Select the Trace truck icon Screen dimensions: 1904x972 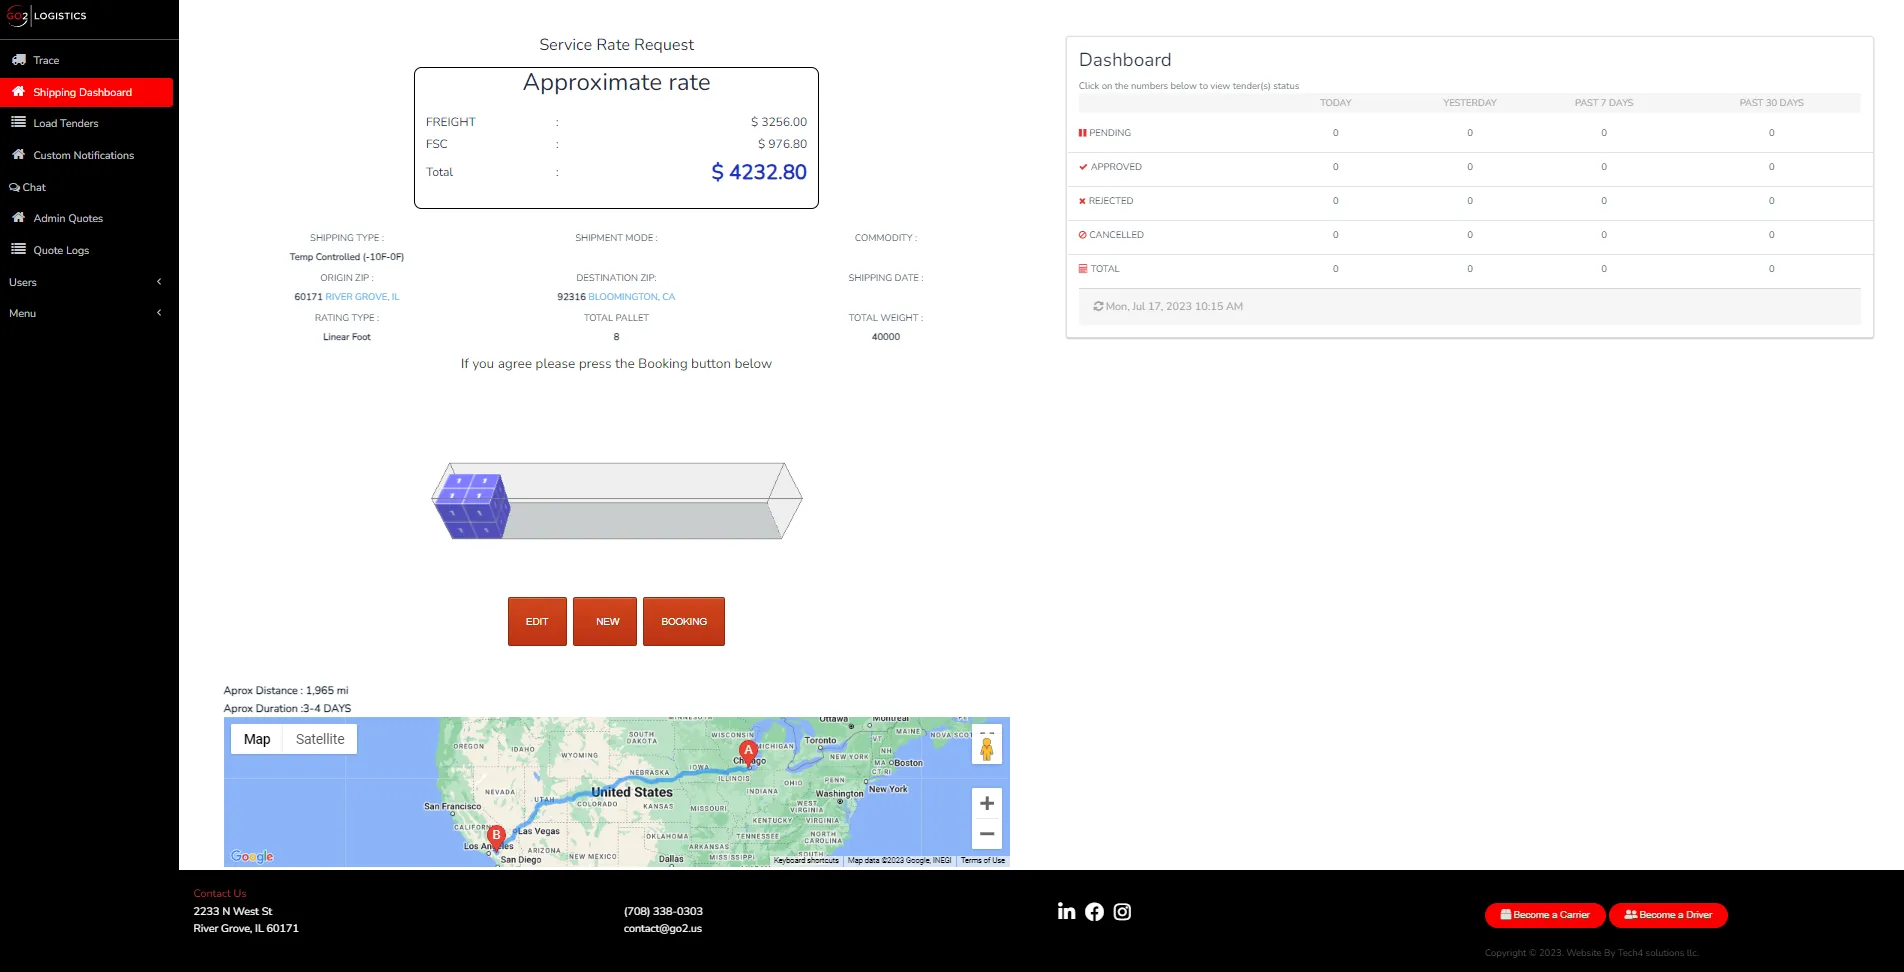pyautogui.click(x=18, y=60)
